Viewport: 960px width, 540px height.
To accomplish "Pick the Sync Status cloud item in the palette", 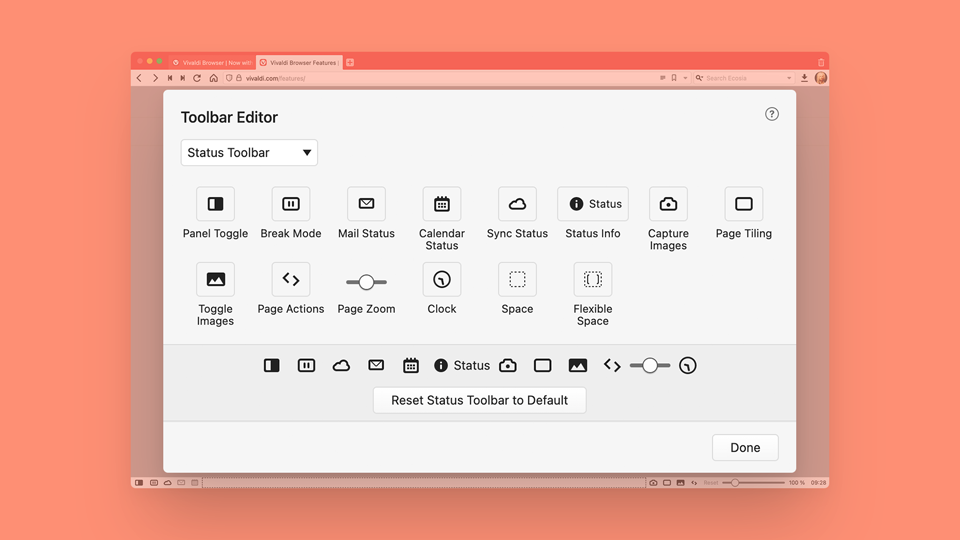I will coord(517,204).
